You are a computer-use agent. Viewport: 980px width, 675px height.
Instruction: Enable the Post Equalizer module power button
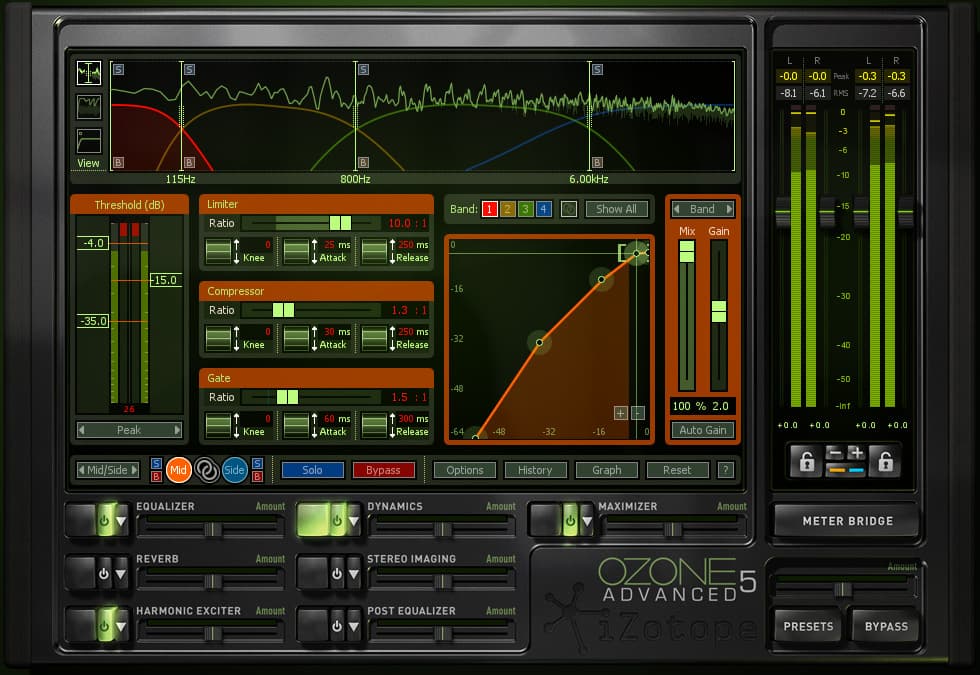click(337, 626)
